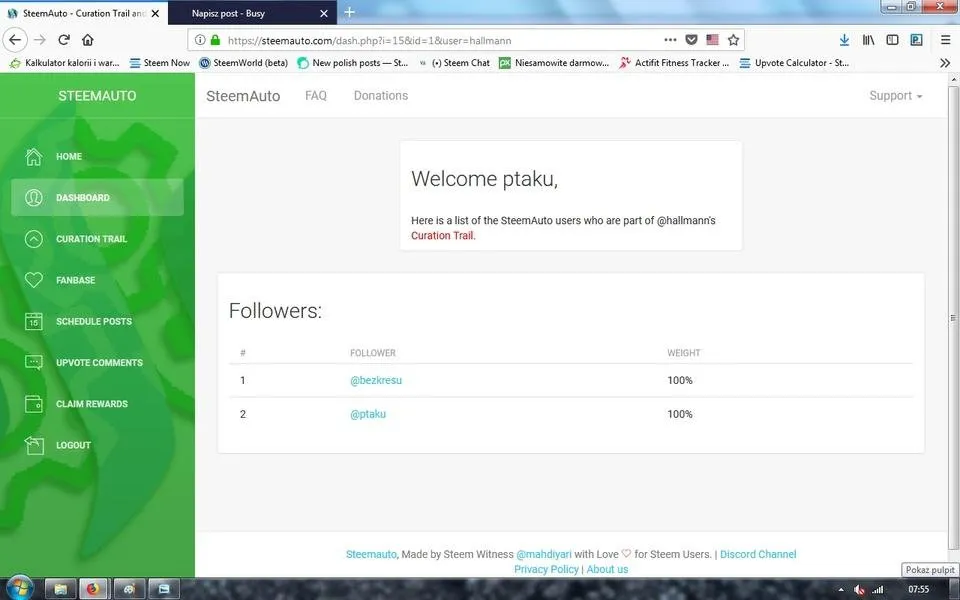Open File Explorer from the taskbar
Image resolution: width=960 pixels, height=600 pixels.
(x=60, y=589)
